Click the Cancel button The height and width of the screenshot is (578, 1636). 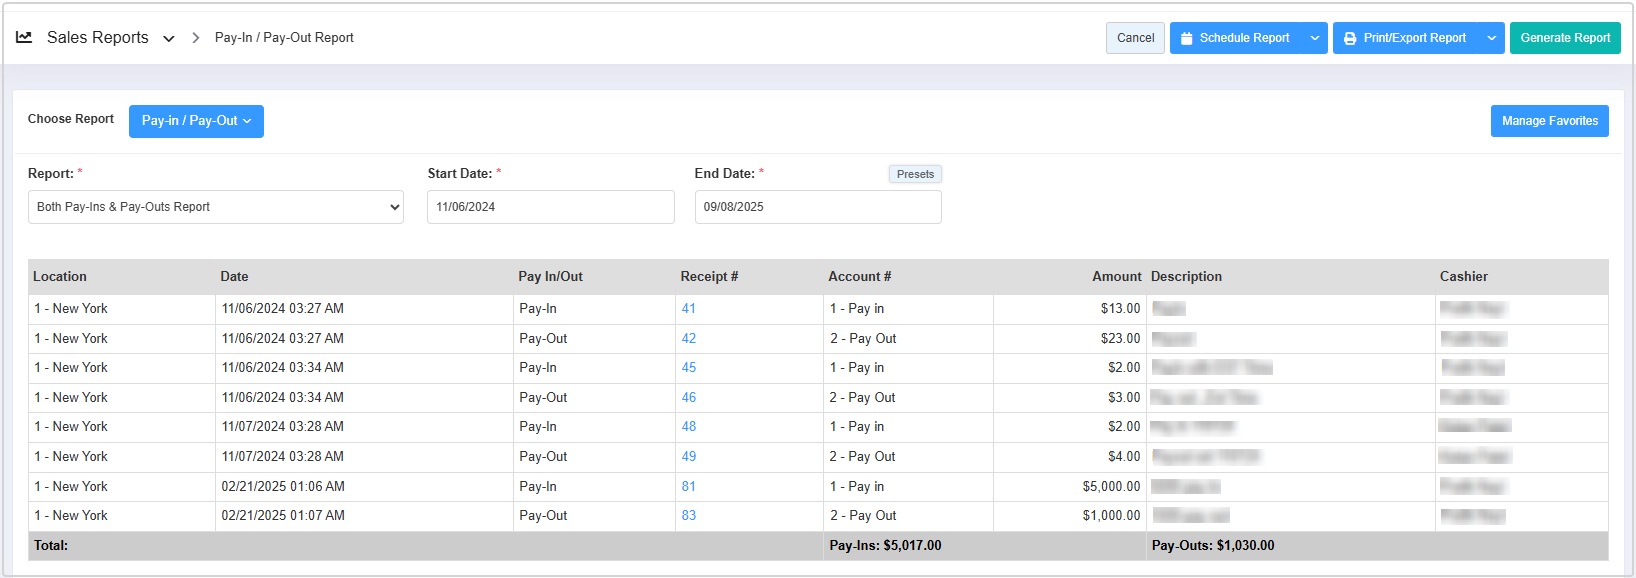pos(1135,38)
